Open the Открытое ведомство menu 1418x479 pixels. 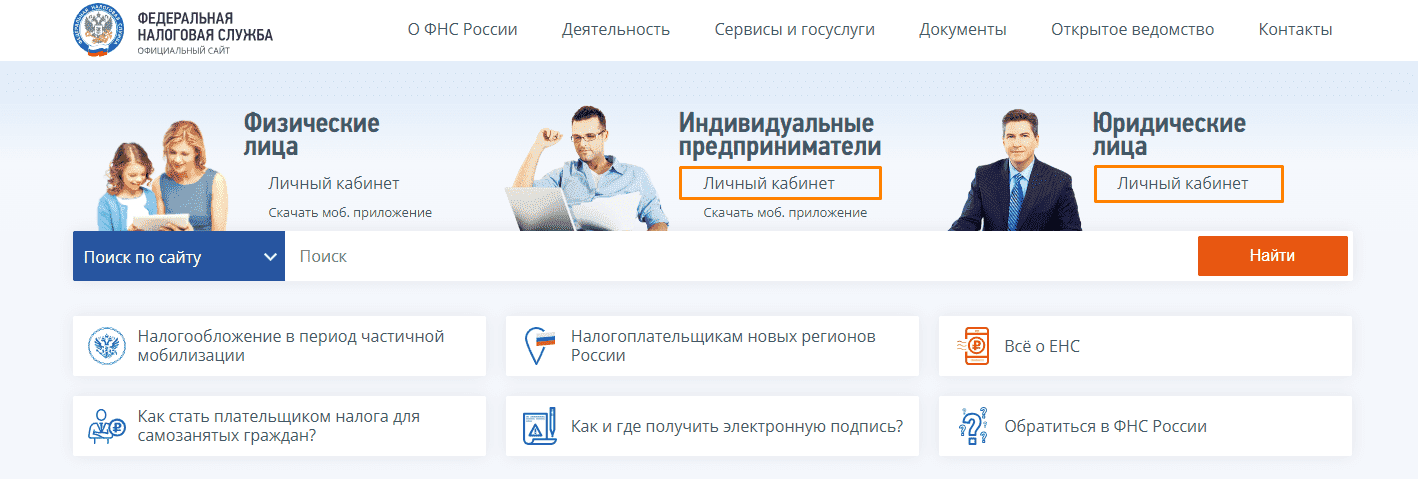point(1133,29)
